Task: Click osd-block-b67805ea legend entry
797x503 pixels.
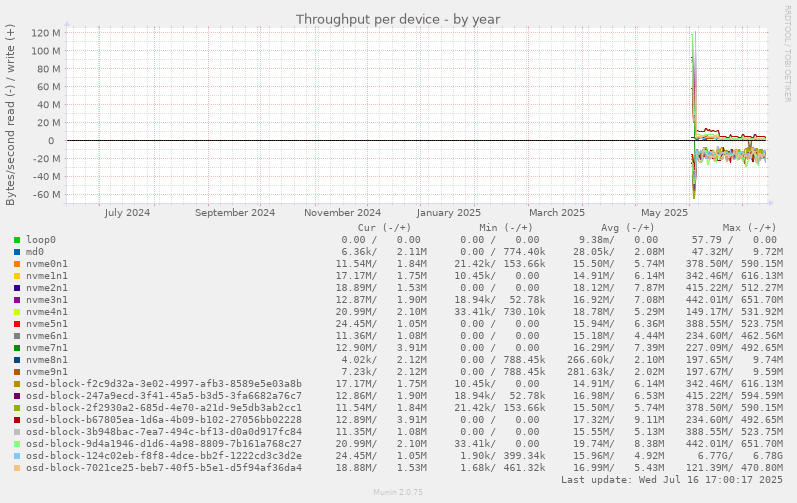Action: [164, 420]
